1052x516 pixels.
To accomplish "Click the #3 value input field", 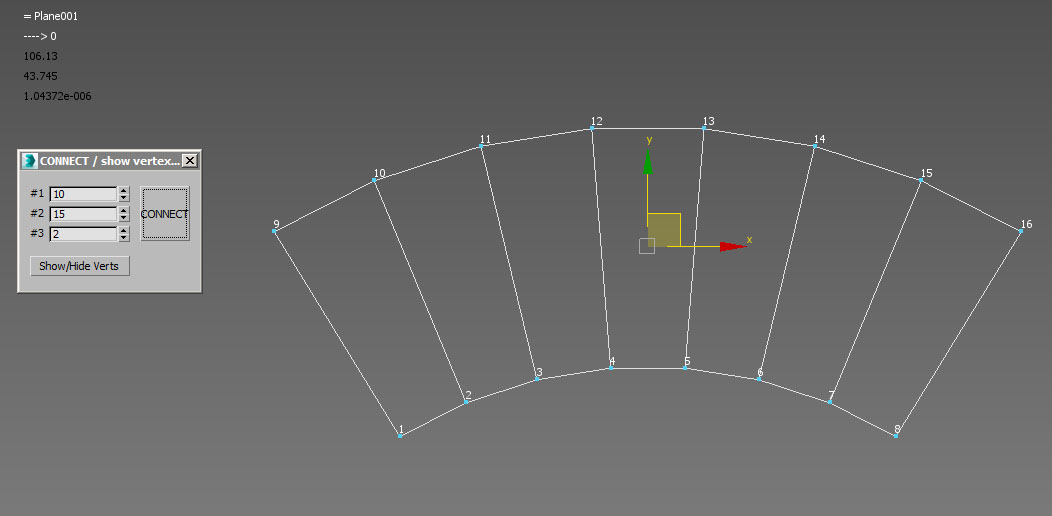I will click(x=83, y=234).
